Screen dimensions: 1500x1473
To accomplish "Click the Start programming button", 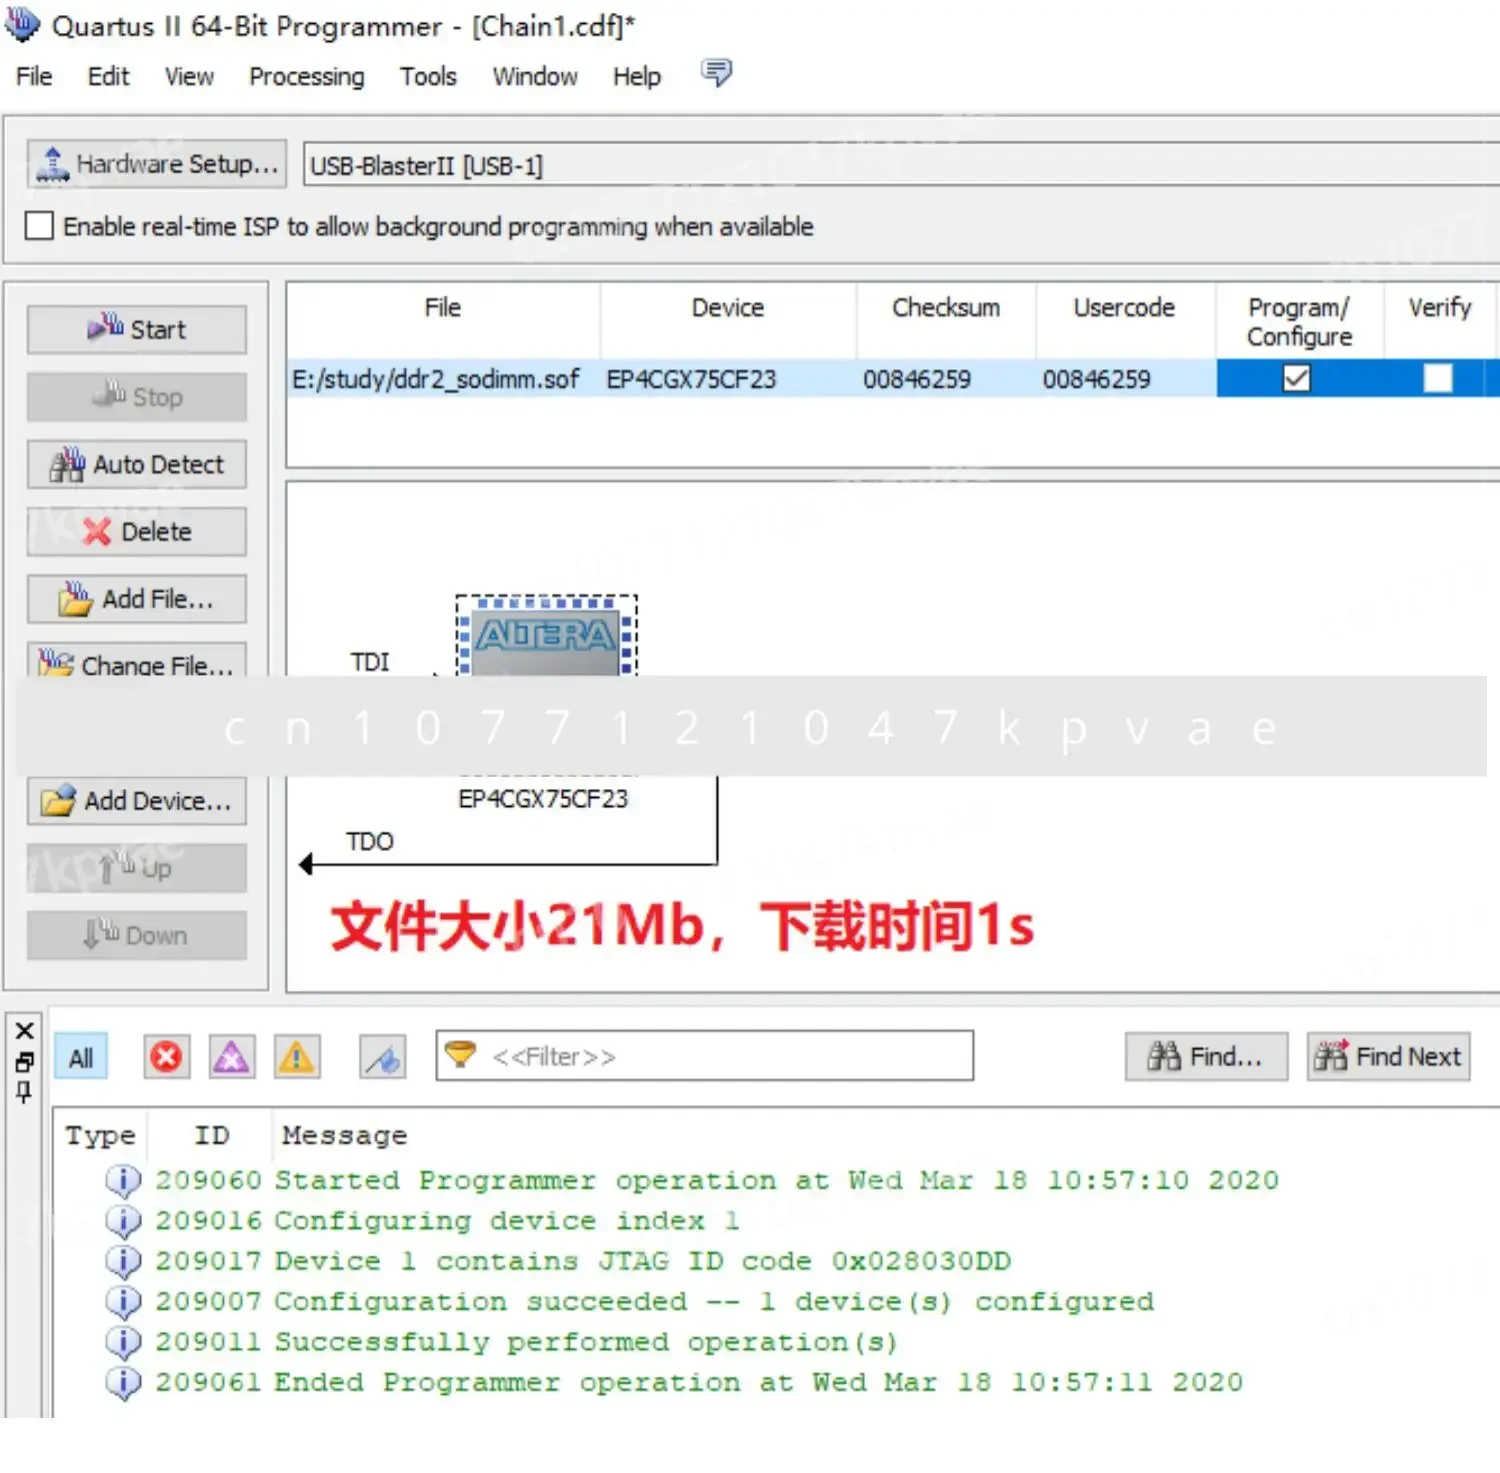I will [x=137, y=329].
